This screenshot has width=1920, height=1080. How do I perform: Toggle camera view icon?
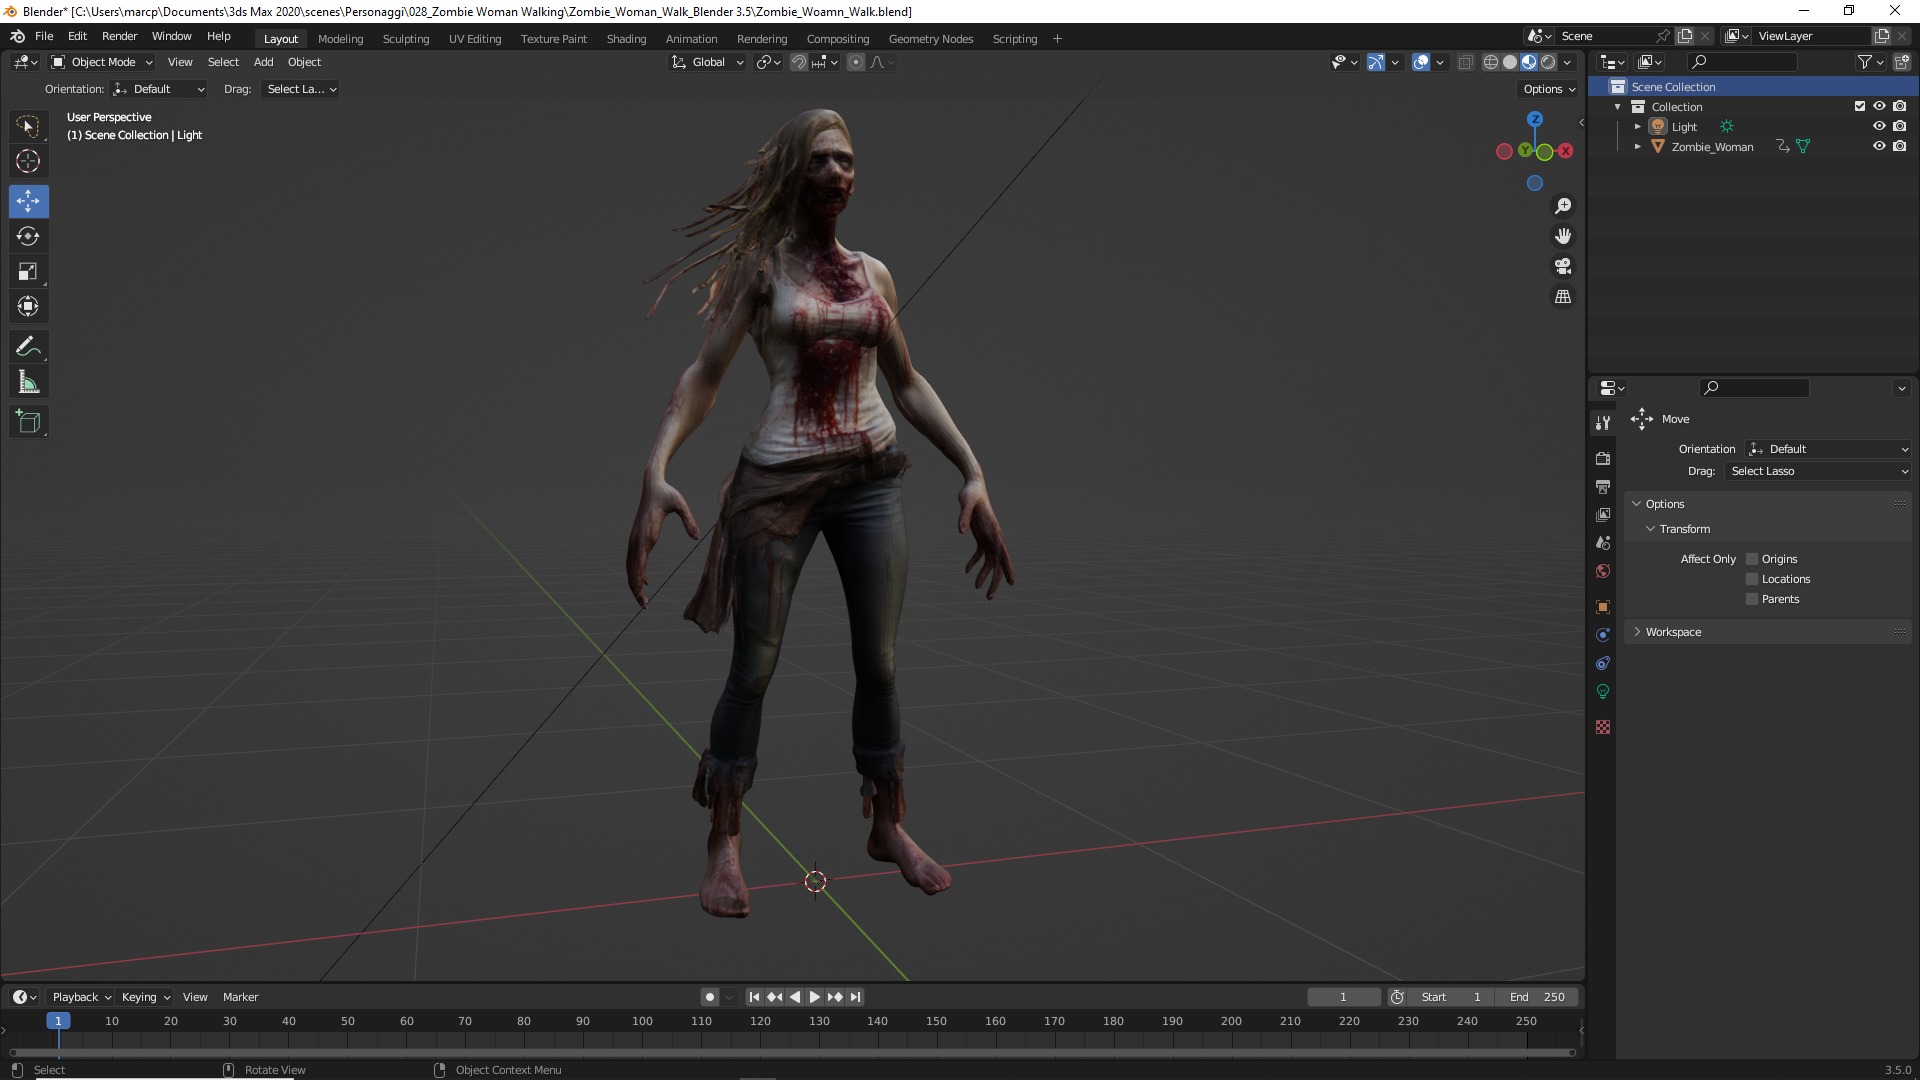pyautogui.click(x=1563, y=266)
